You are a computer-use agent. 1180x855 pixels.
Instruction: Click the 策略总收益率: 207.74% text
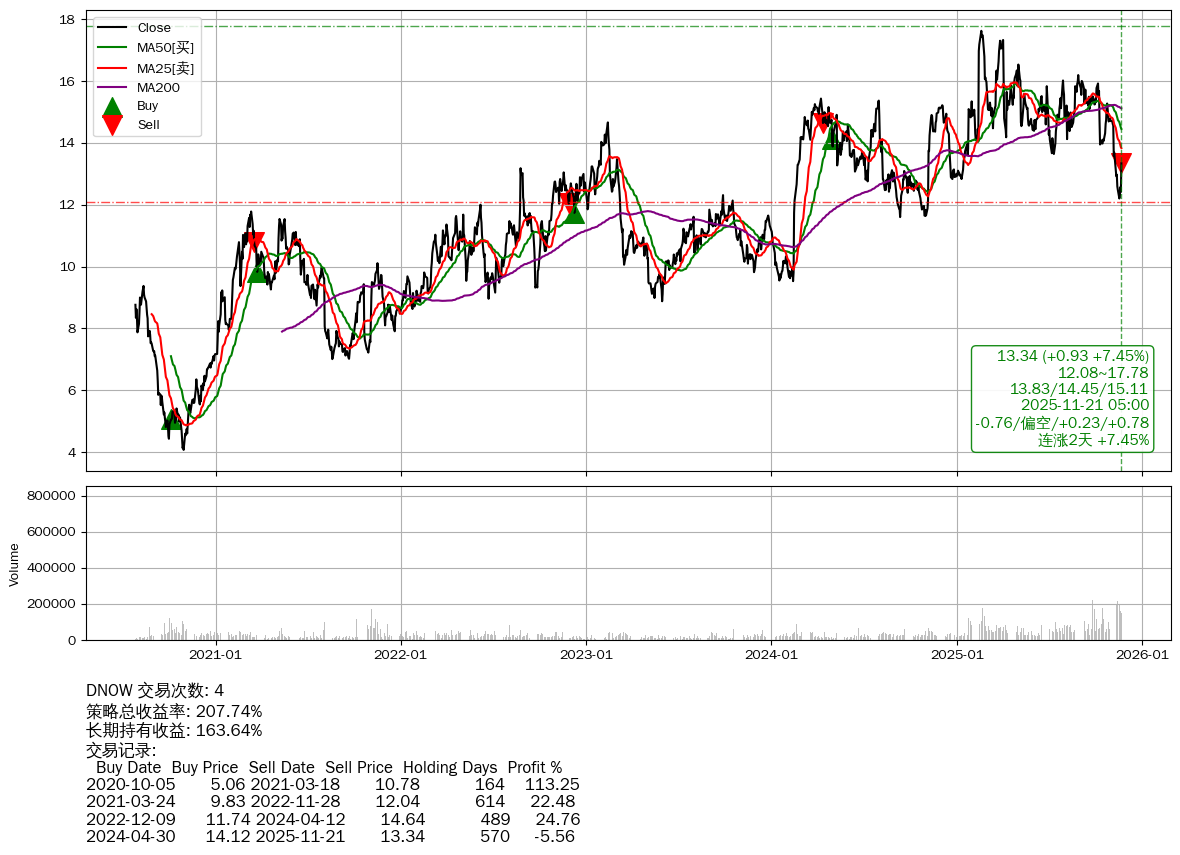coord(174,711)
